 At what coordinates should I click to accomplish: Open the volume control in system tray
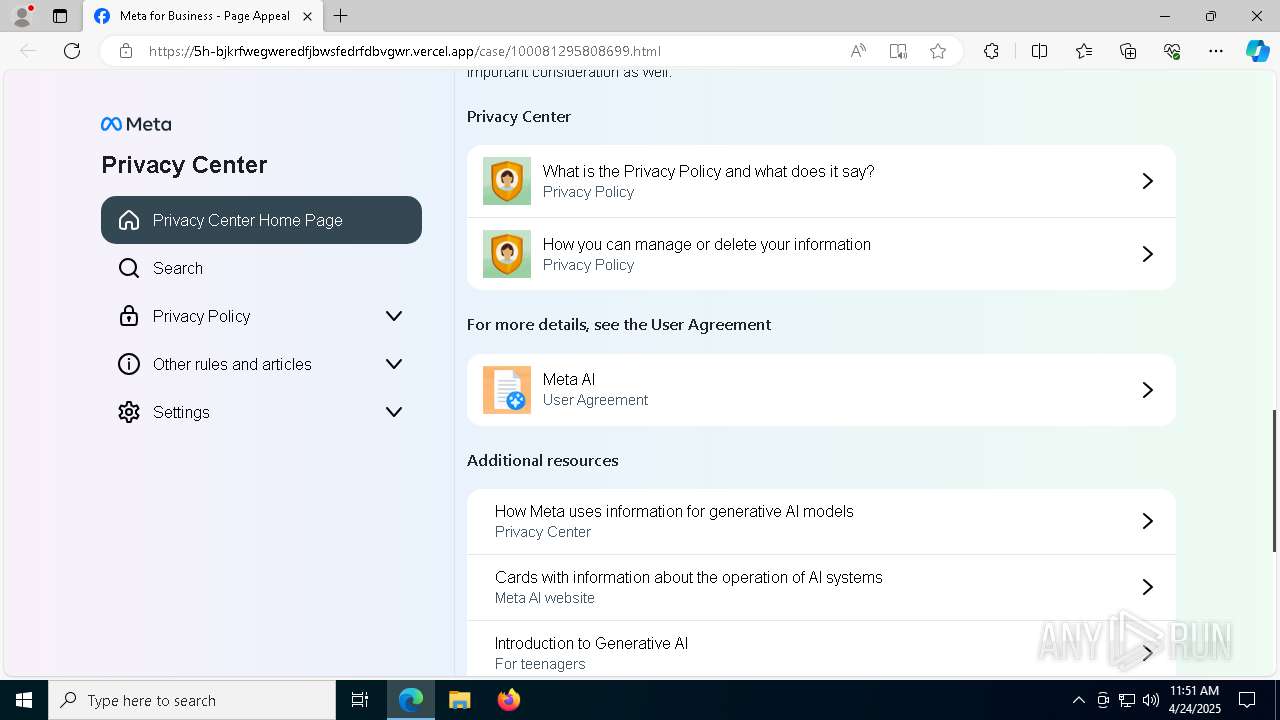(x=1151, y=700)
